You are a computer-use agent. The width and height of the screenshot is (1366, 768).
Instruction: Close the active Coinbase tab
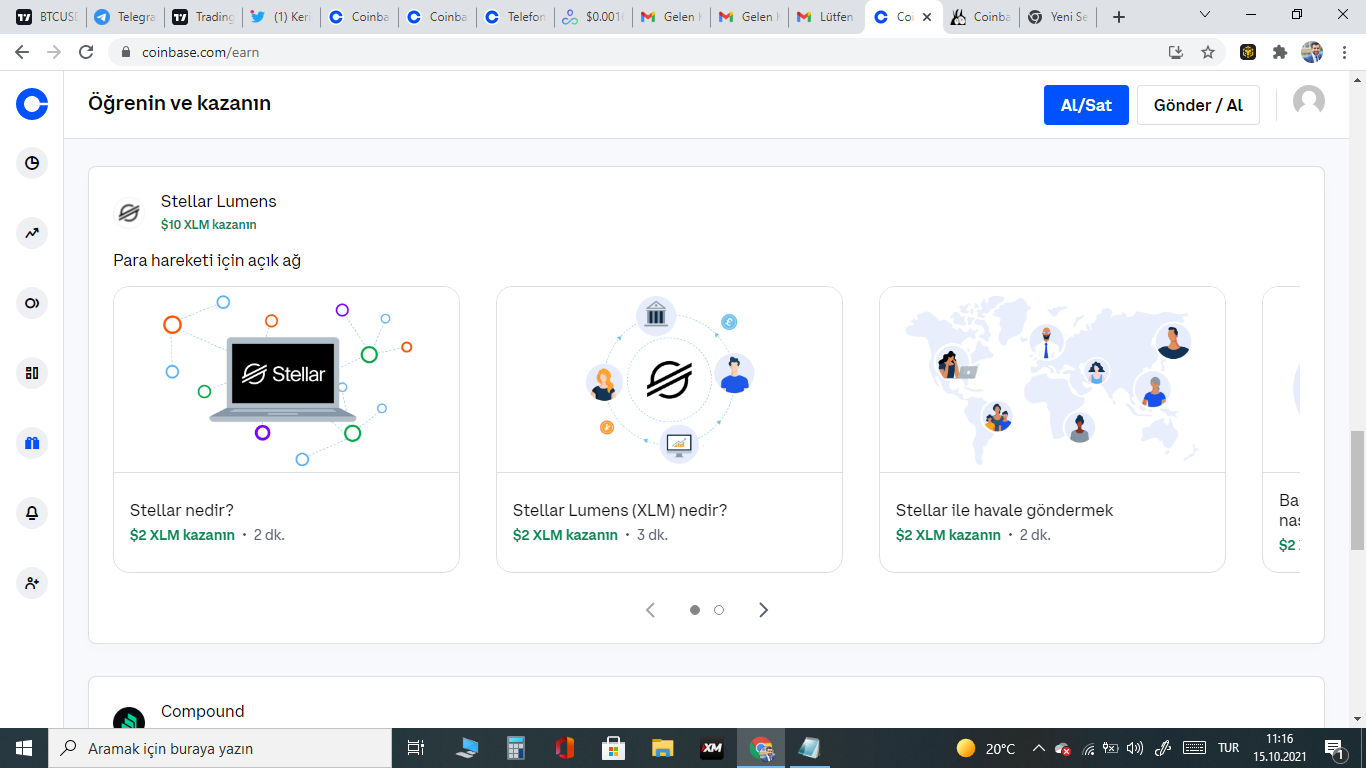click(x=927, y=17)
